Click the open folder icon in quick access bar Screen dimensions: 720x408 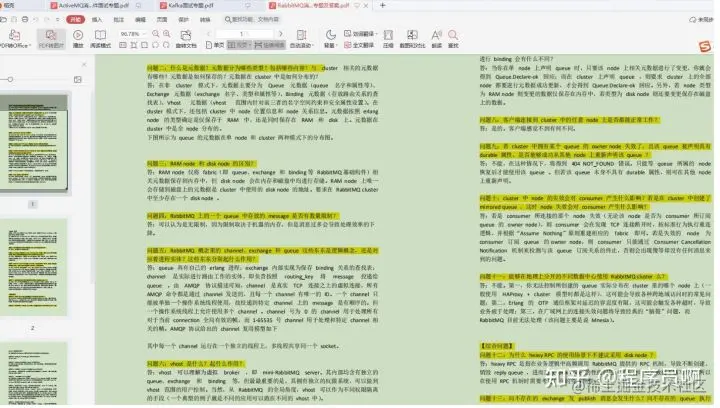click(x=4, y=19)
